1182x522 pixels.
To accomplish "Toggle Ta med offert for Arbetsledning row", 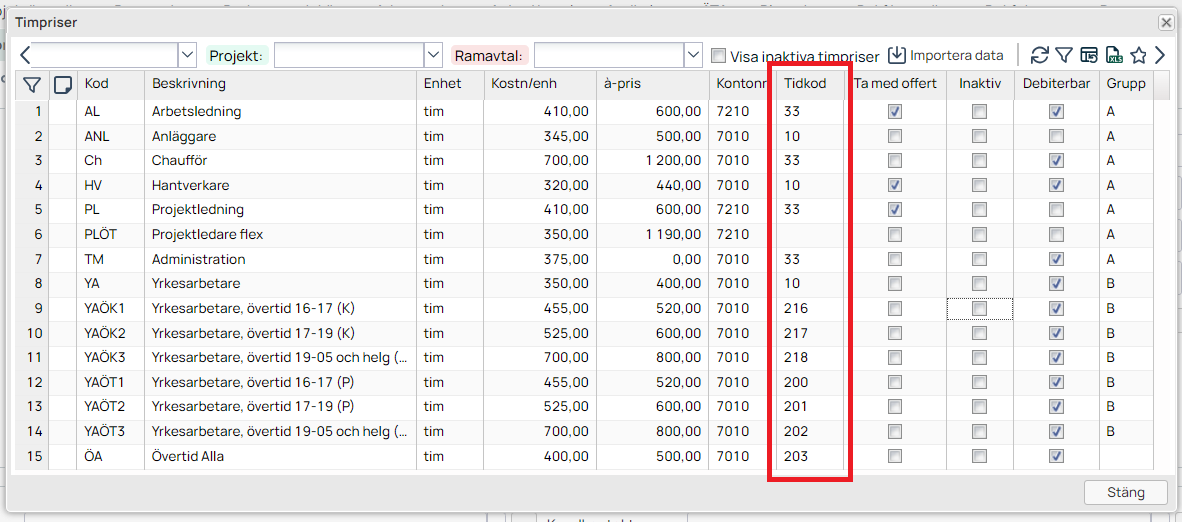I will [x=895, y=112].
